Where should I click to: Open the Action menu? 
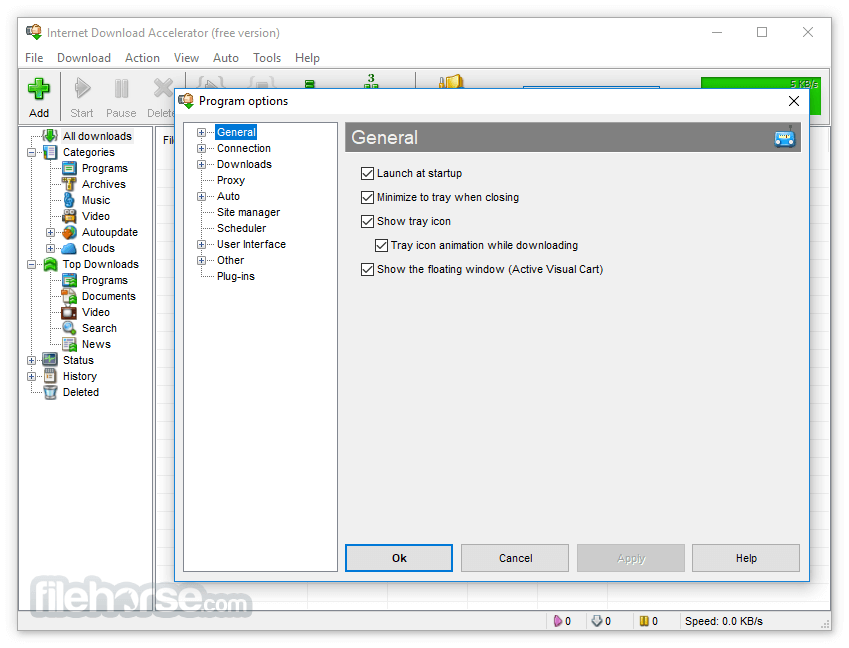click(x=142, y=58)
